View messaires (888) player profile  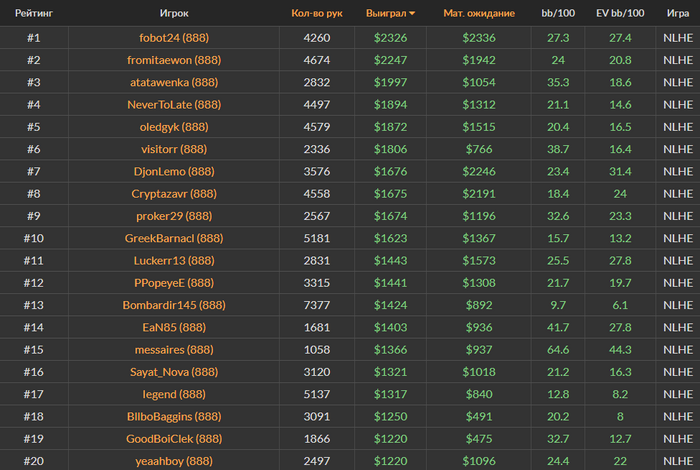174,349
